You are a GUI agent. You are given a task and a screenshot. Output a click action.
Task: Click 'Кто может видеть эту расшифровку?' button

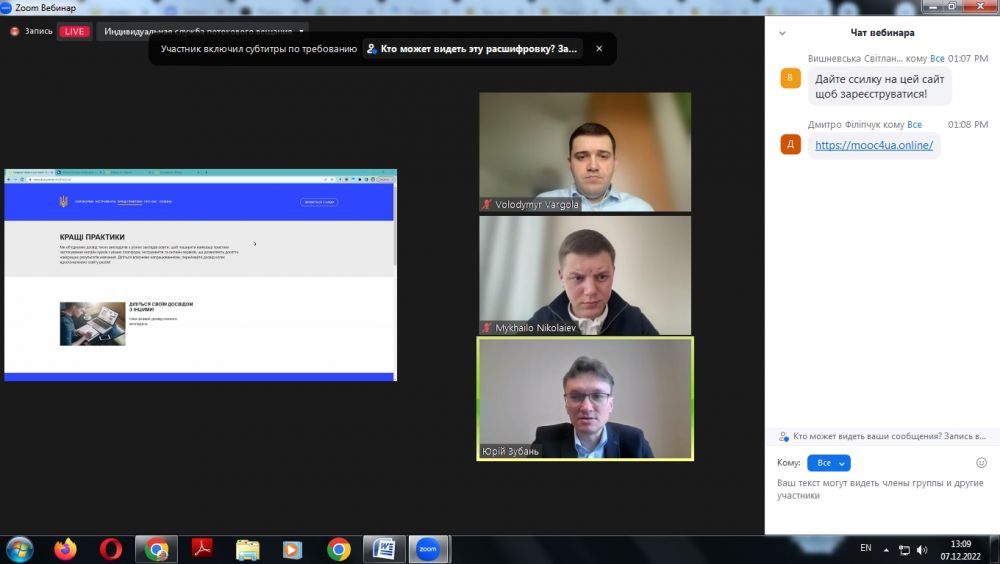pos(472,48)
